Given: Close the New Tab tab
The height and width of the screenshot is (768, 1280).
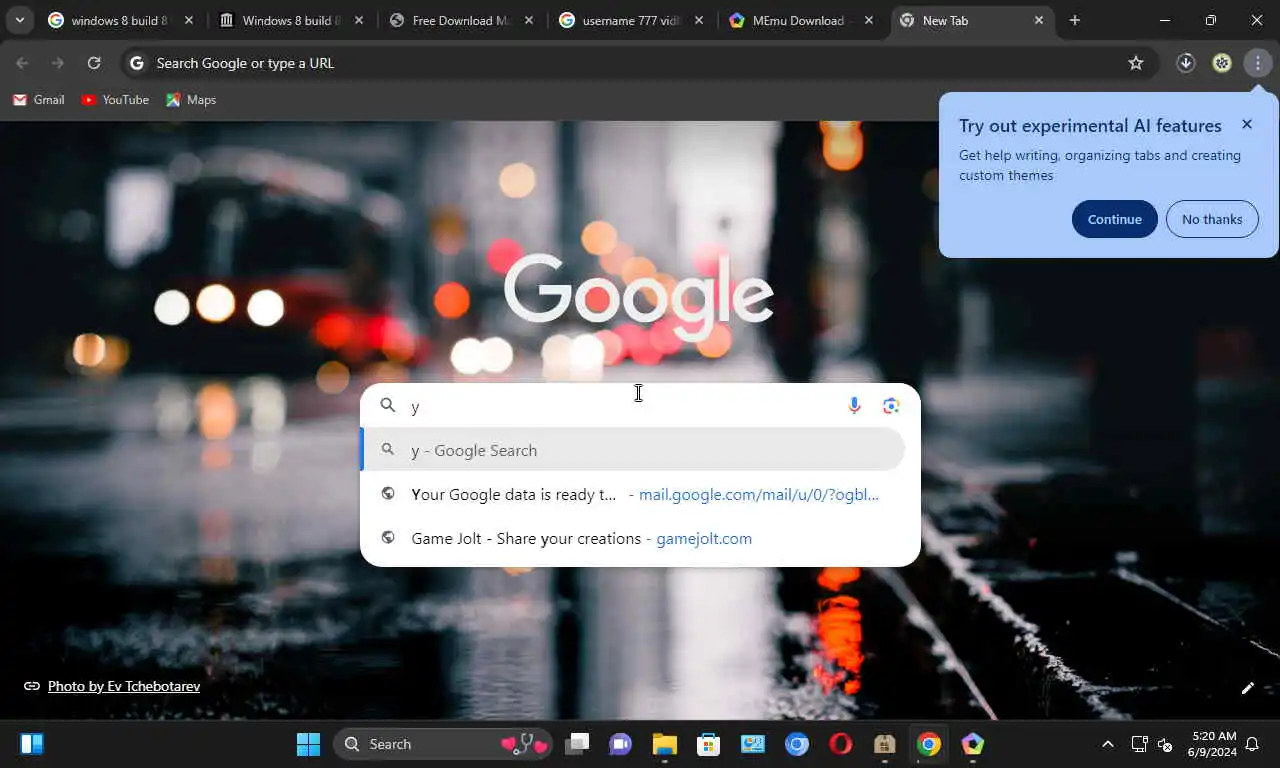Looking at the screenshot, I should [x=1039, y=20].
